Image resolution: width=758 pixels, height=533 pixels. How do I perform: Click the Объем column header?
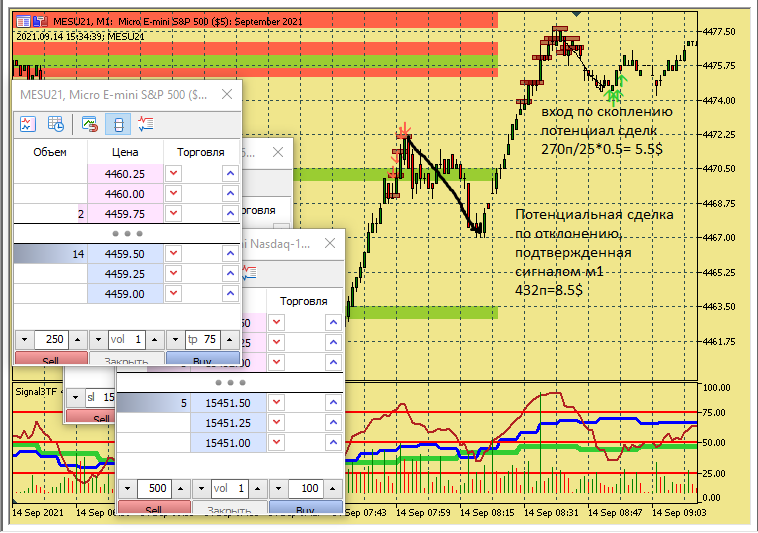[50, 152]
